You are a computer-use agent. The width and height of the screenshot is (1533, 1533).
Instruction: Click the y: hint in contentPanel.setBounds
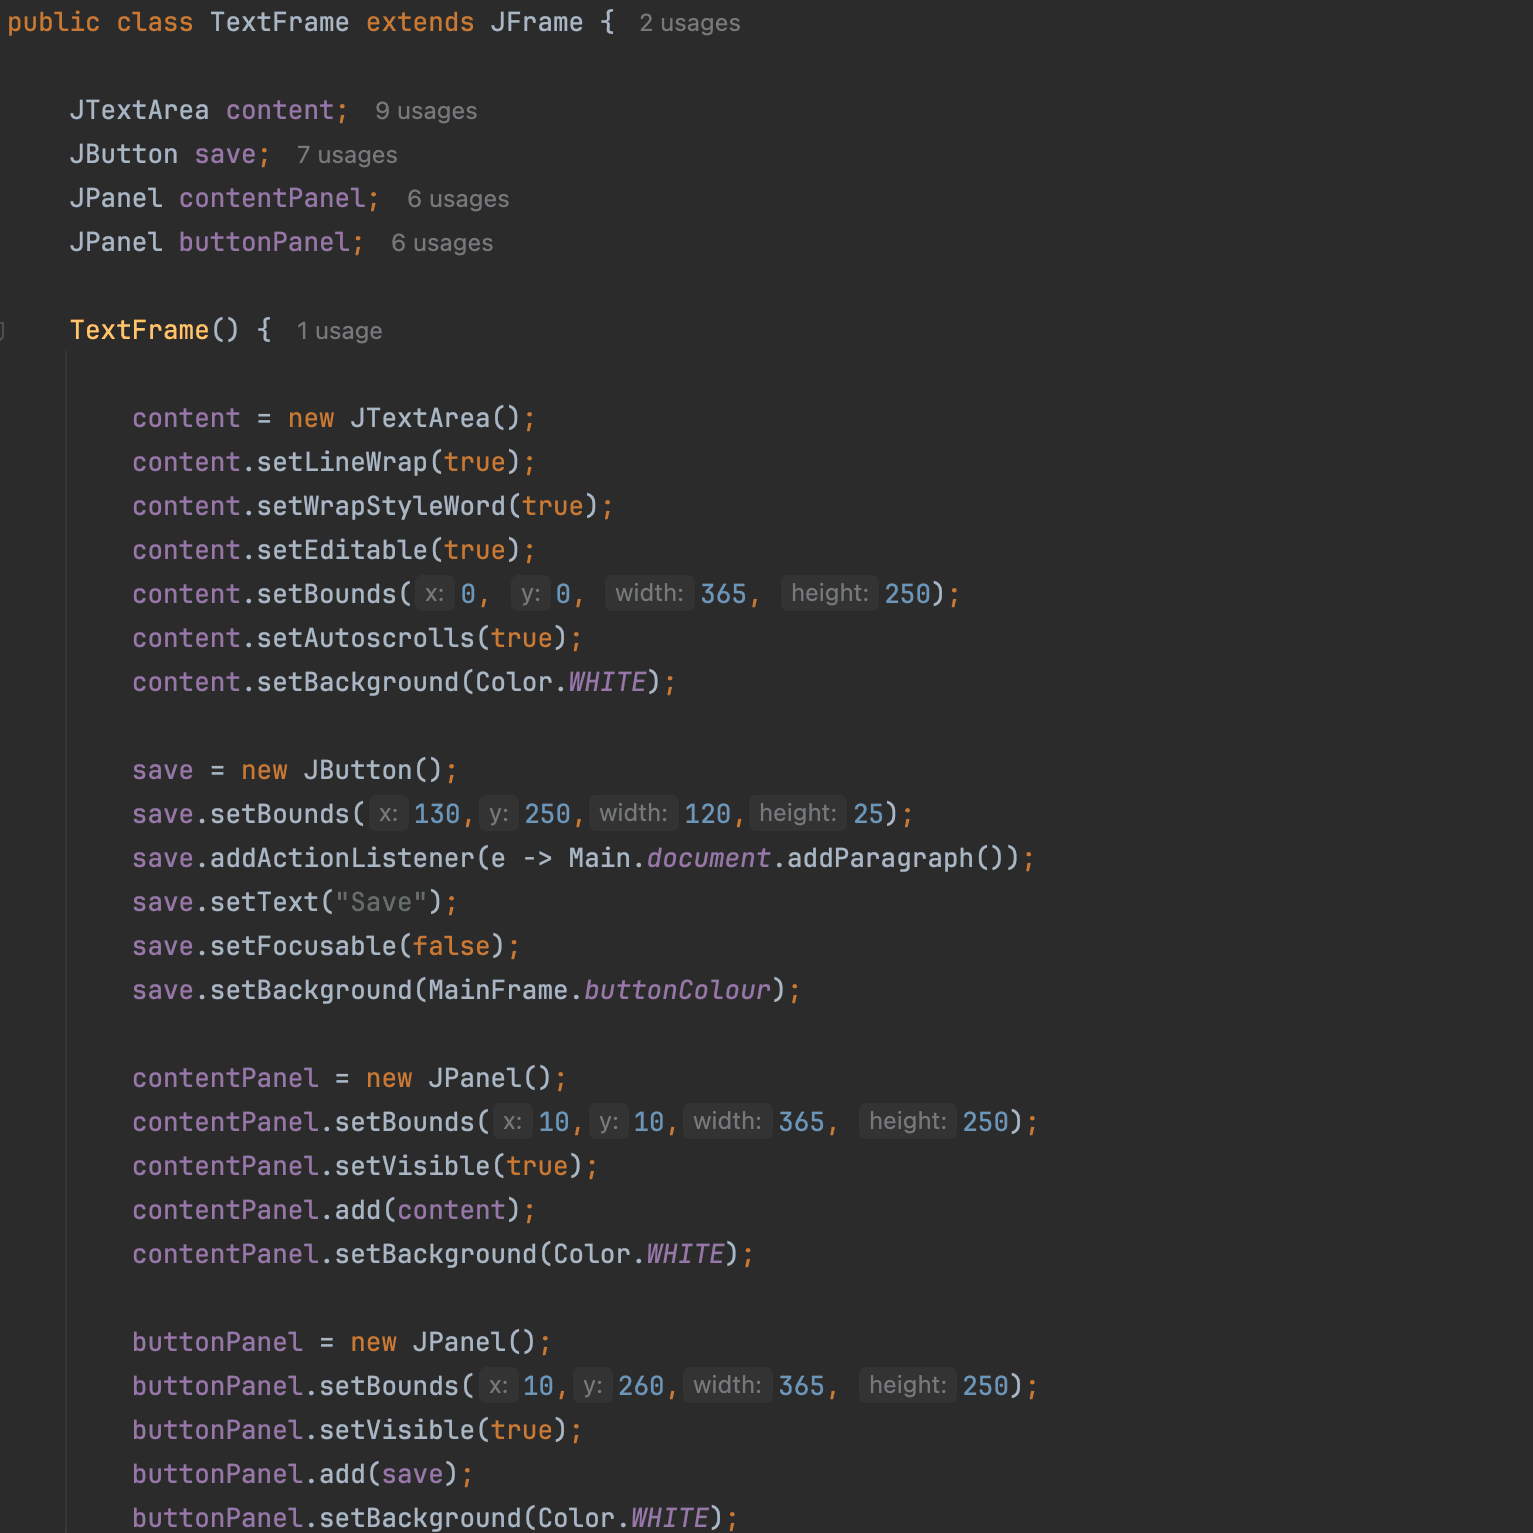pyautogui.click(x=608, y=1121)
